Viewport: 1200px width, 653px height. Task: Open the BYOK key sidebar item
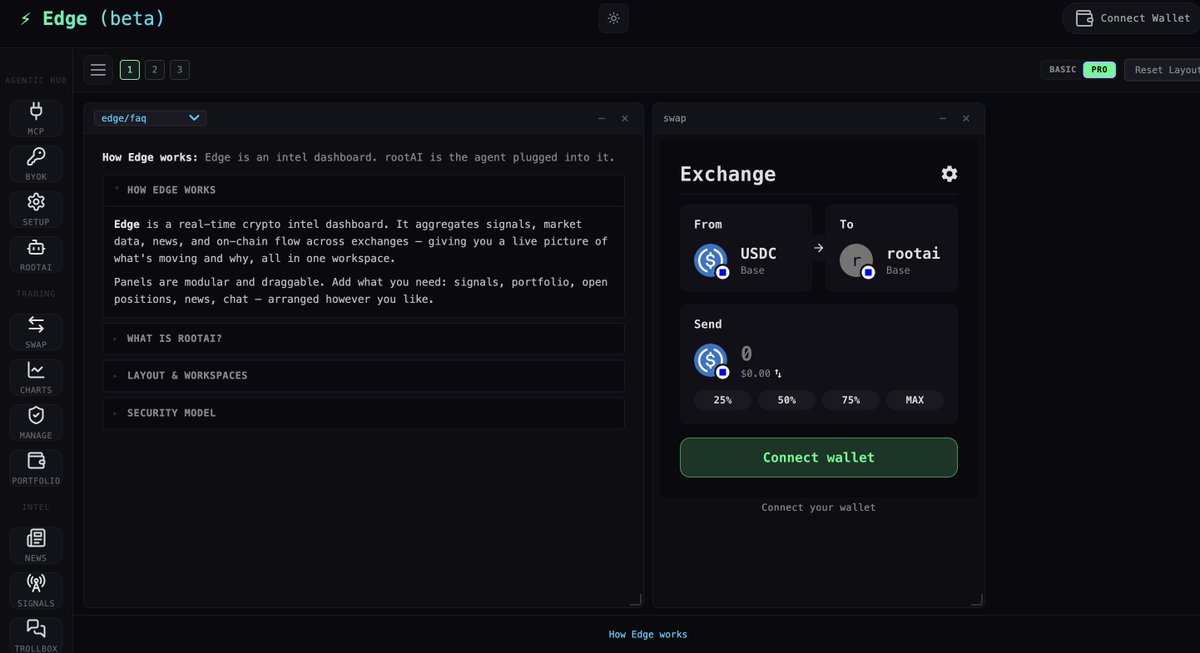point(36,164)
